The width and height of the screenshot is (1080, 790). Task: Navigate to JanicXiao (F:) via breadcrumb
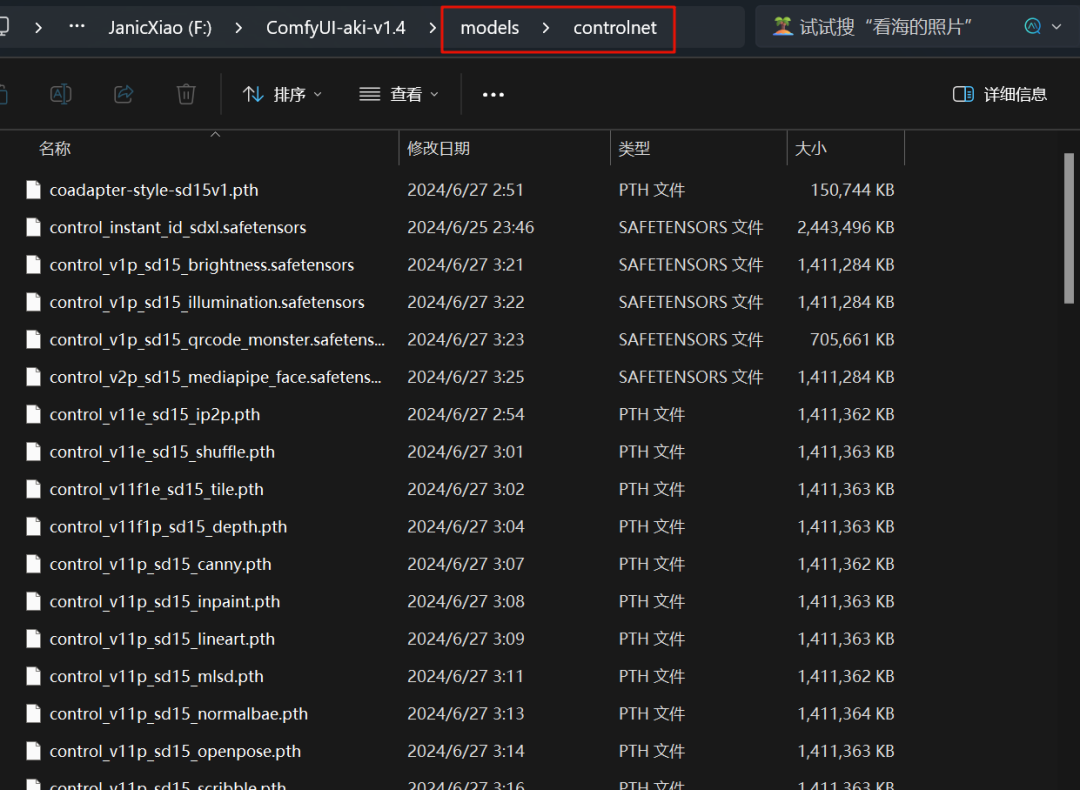point(160,27)
